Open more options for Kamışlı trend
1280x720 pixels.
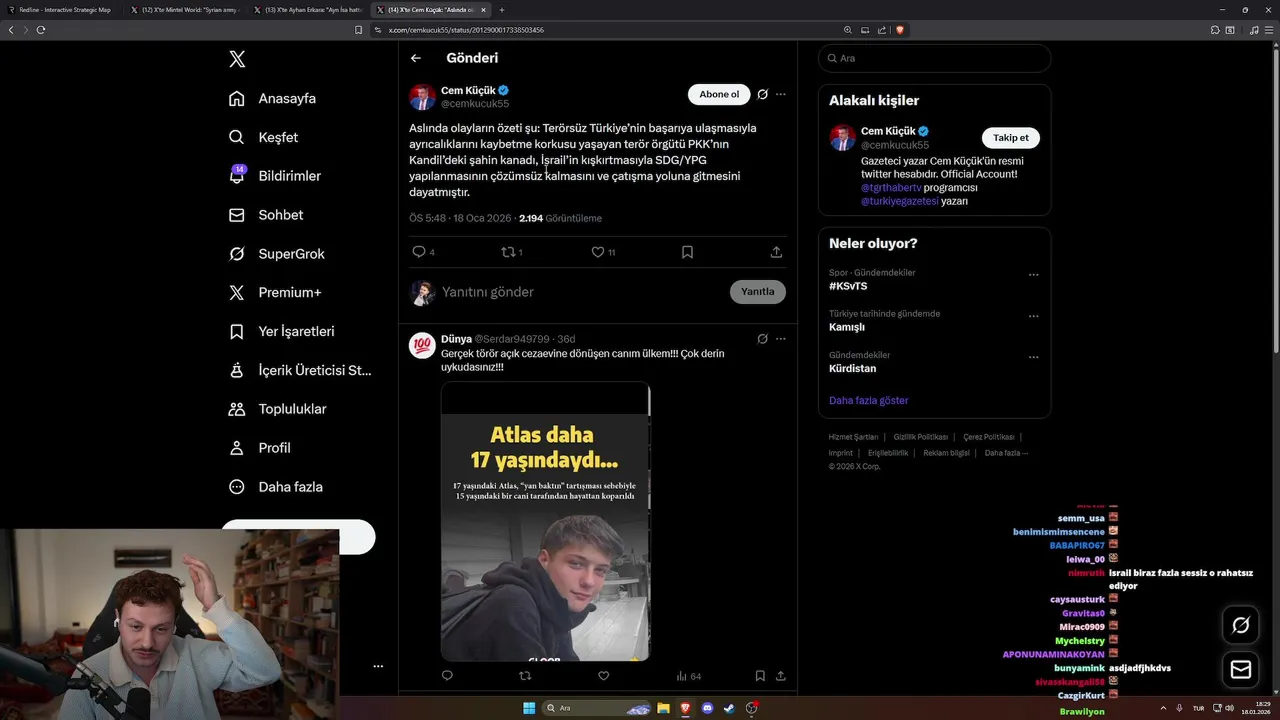point(1033,316)
